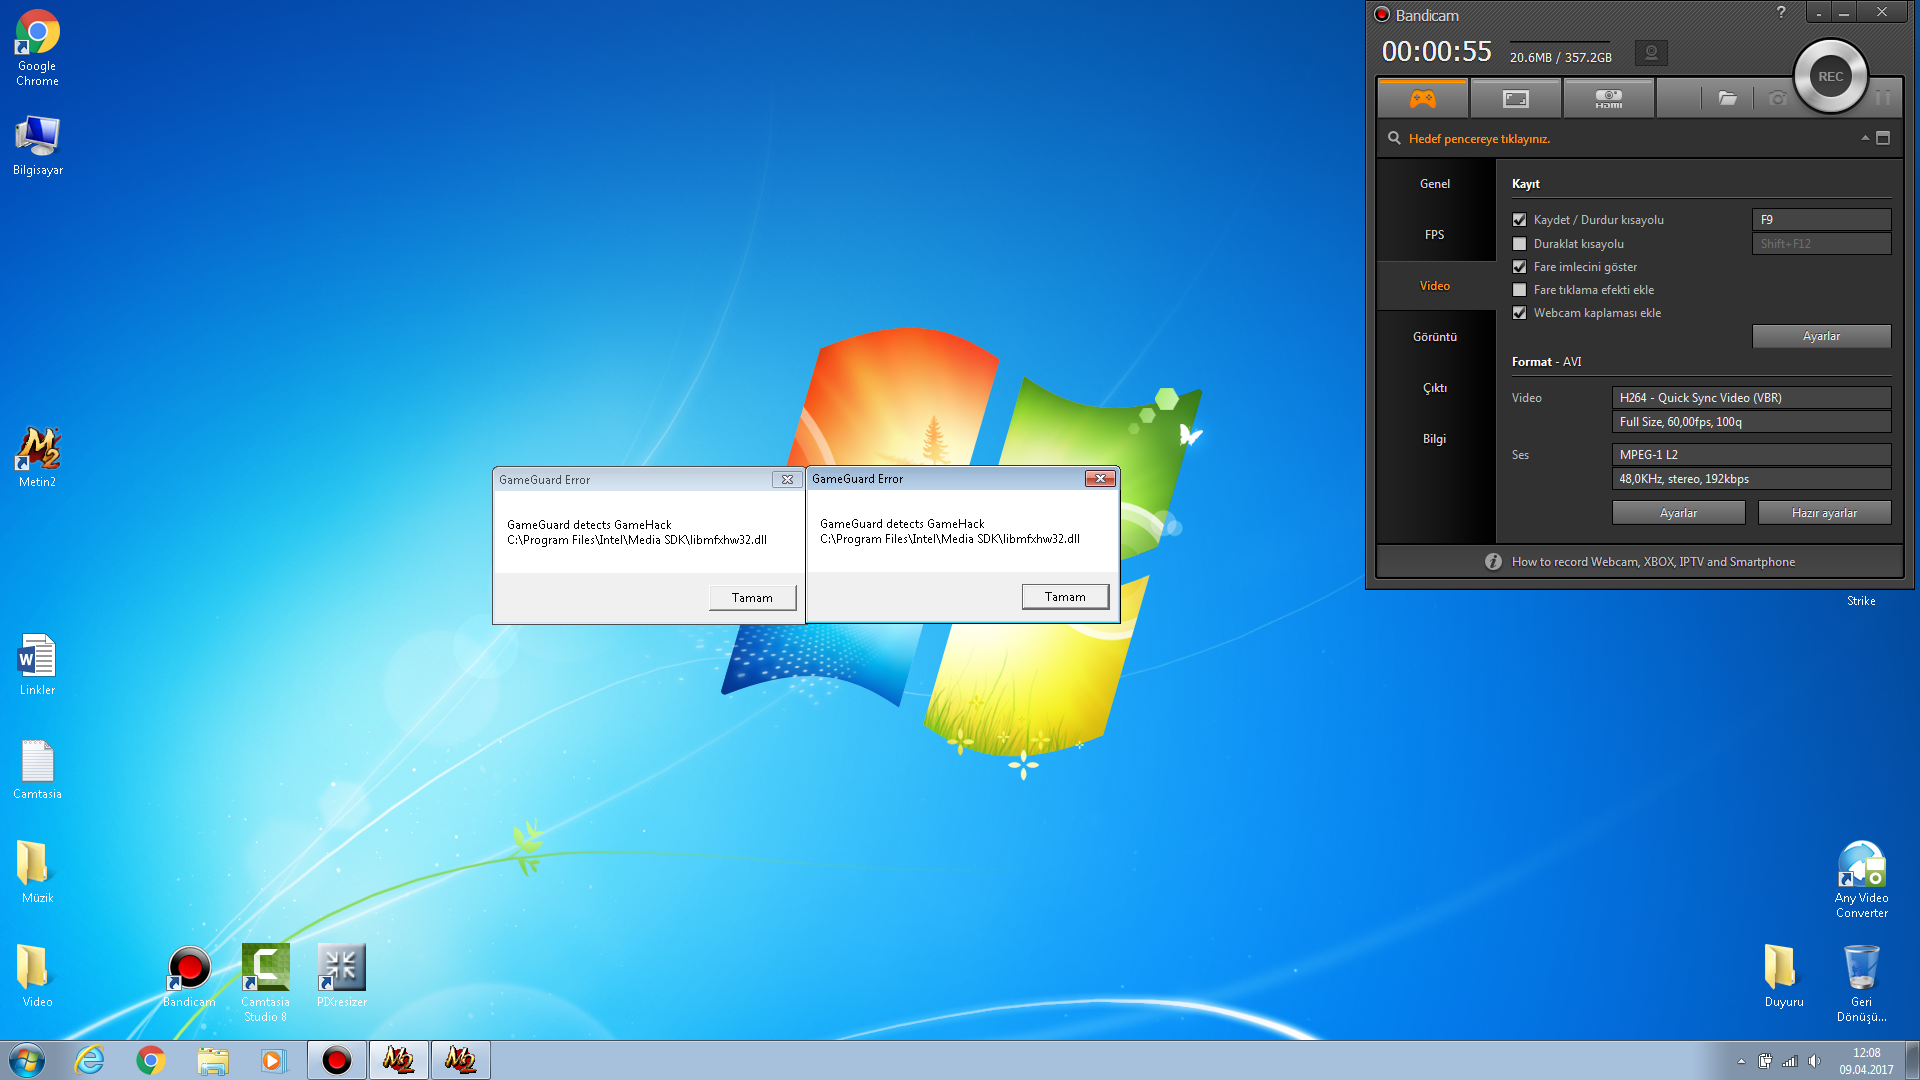Toggle Fare imlecini göster checkbox
Viewport: 1920px width, 1080px height.
pos(1520,267)
